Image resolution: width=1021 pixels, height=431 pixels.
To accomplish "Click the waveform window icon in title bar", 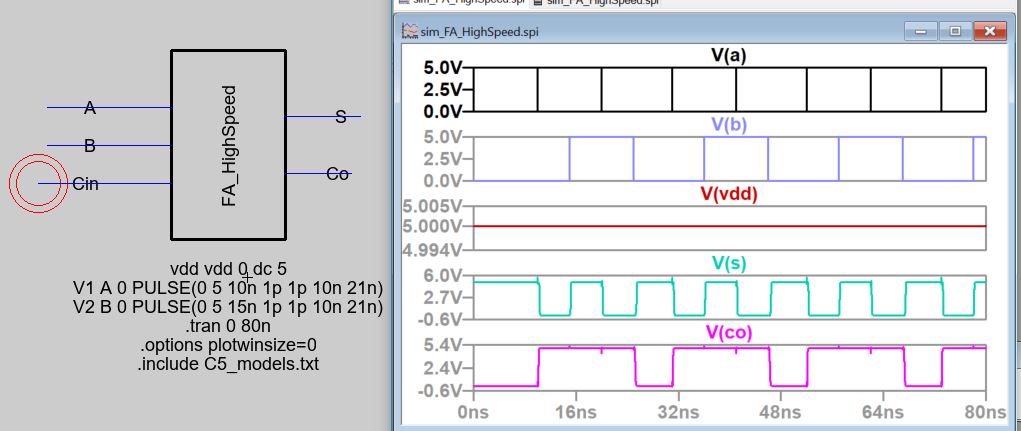I will (410, 31).
